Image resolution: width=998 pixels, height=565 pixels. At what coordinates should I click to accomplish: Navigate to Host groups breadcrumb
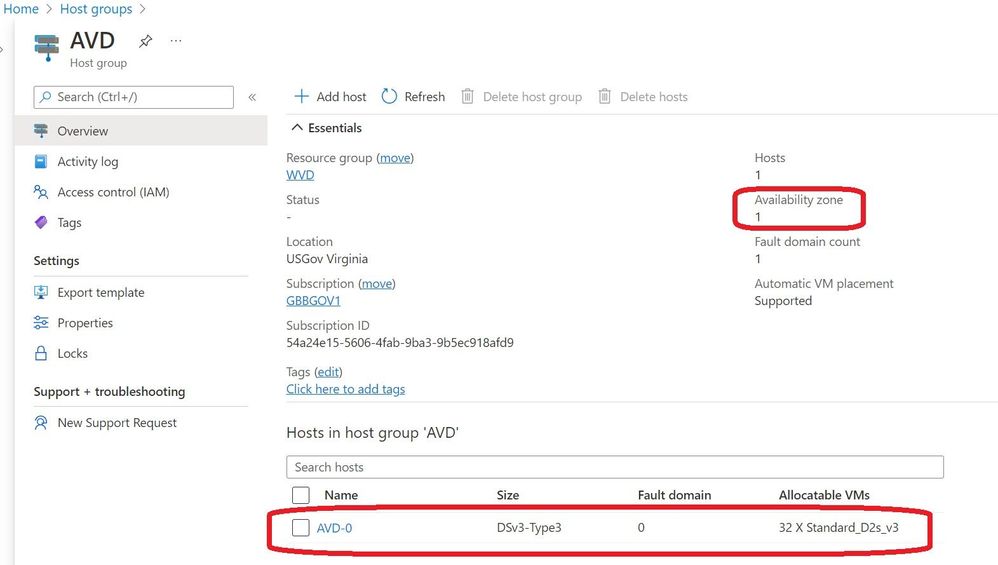click(x=96, y=9)
